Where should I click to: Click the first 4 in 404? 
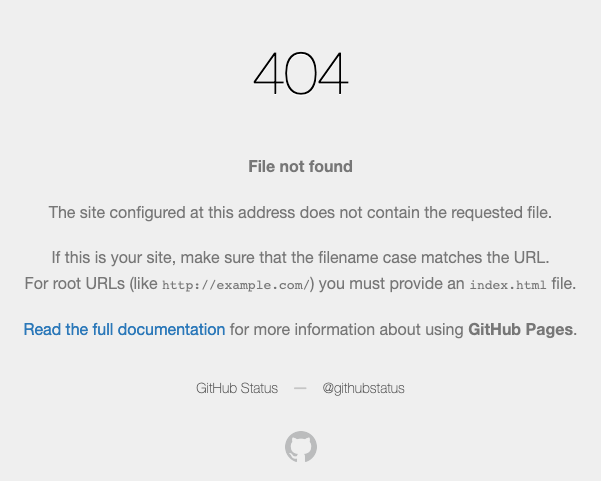(269, 73)
